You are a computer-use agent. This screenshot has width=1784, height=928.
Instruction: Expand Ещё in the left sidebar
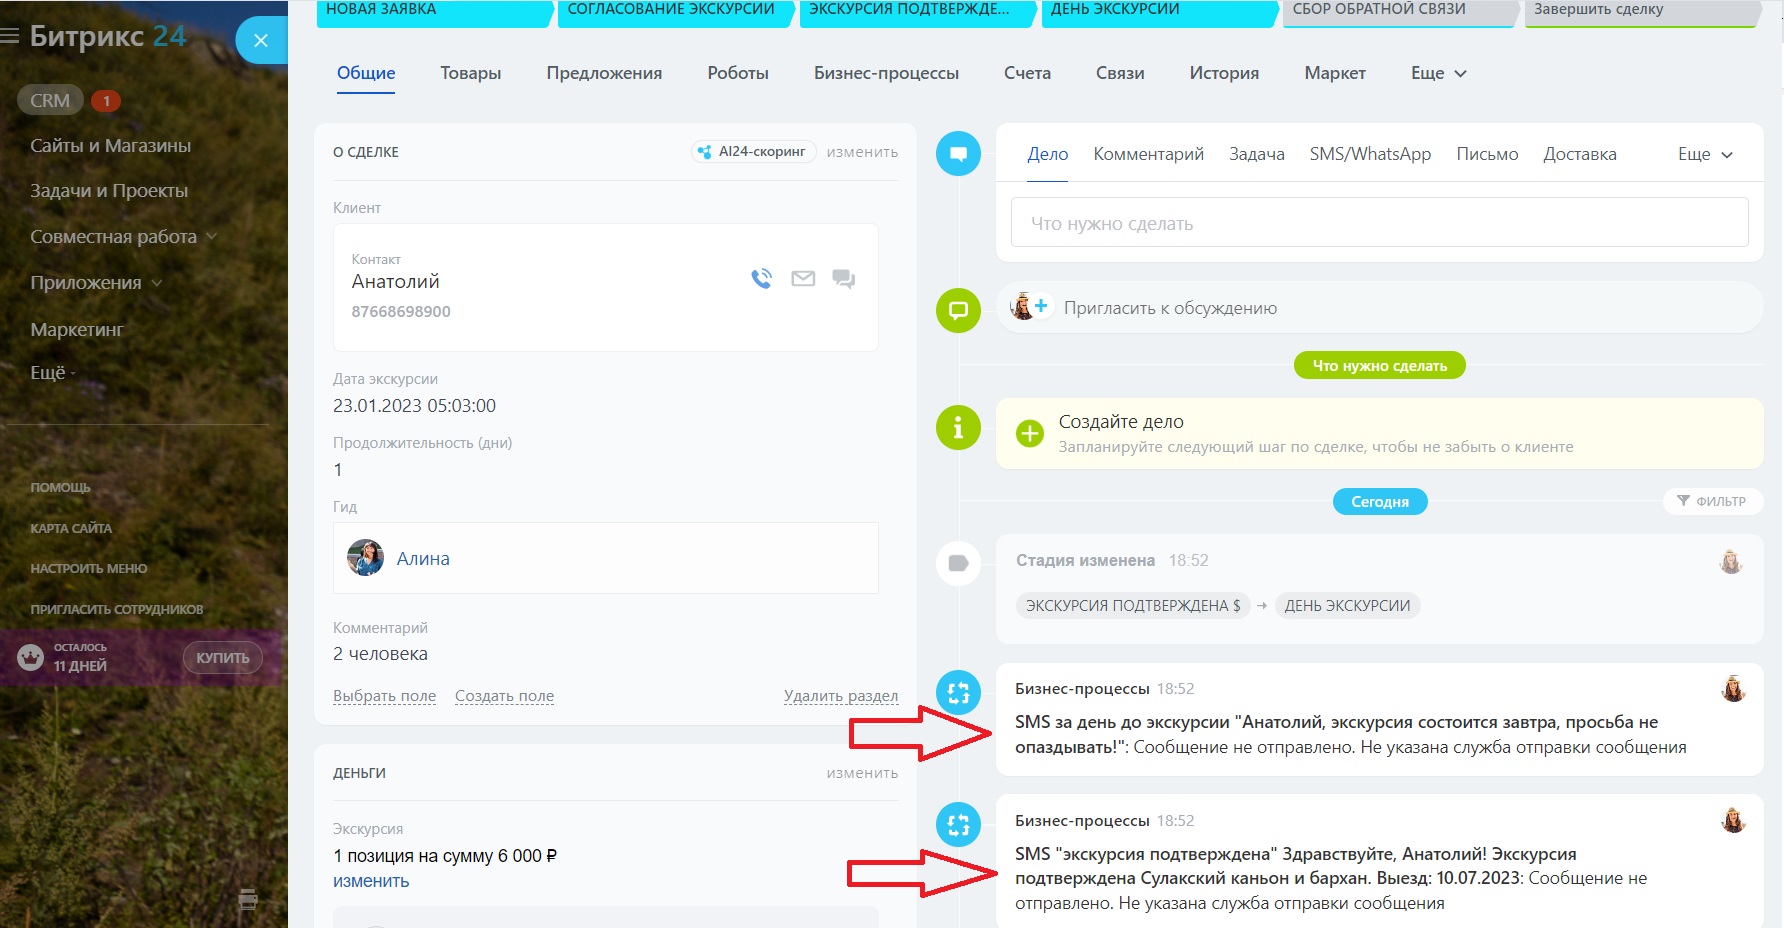coord(52,373)
